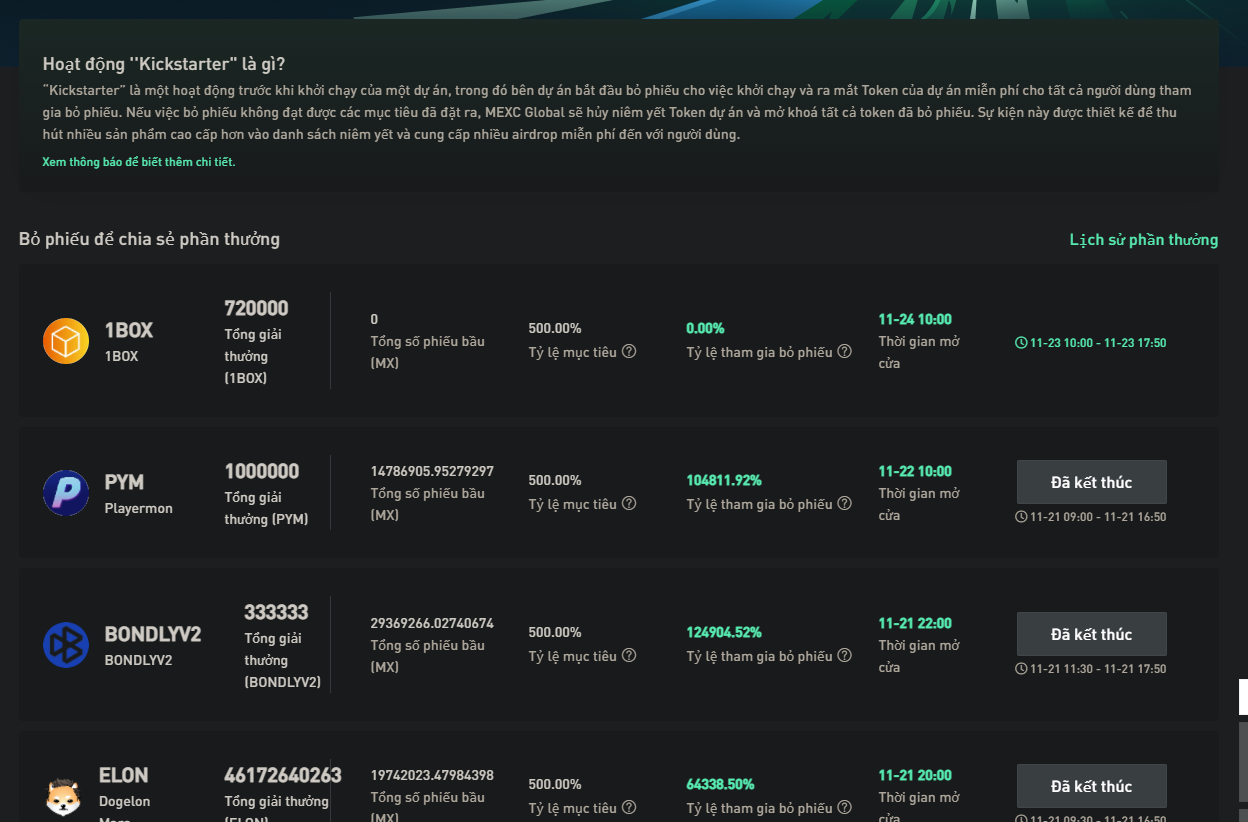
Task: Click vote total 19742023.47984398
Action: coord(432,775)
